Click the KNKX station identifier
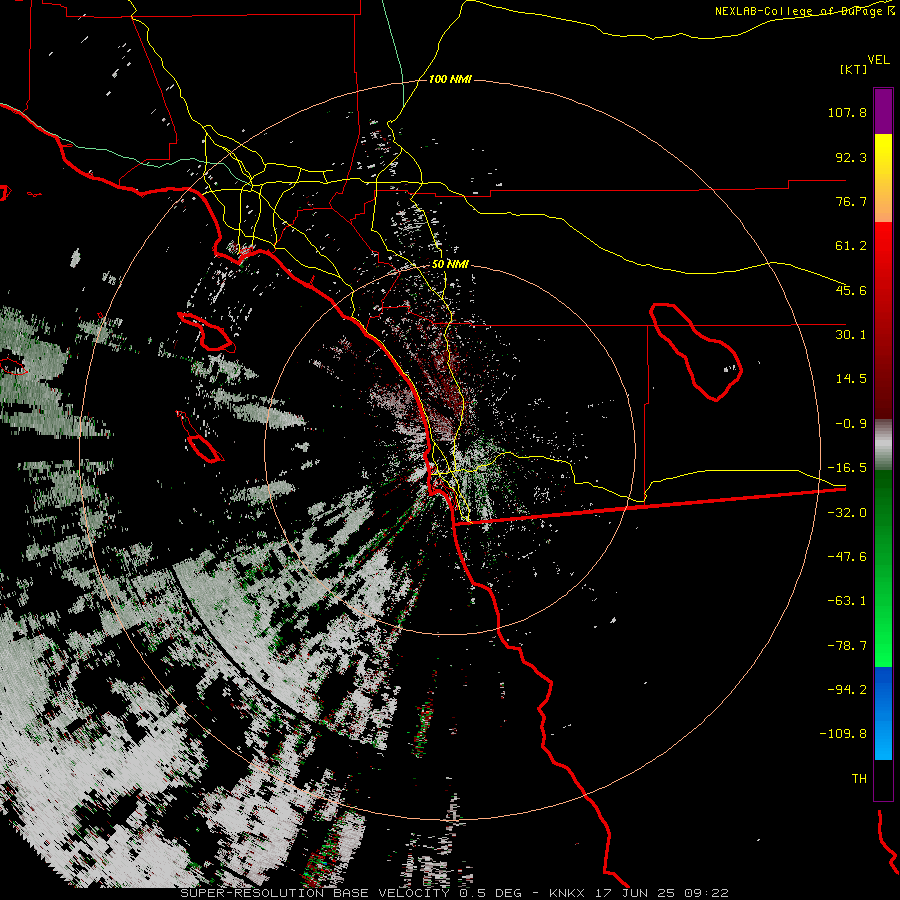Viewport: 900px width, 900px height. (x=567, y=893)
